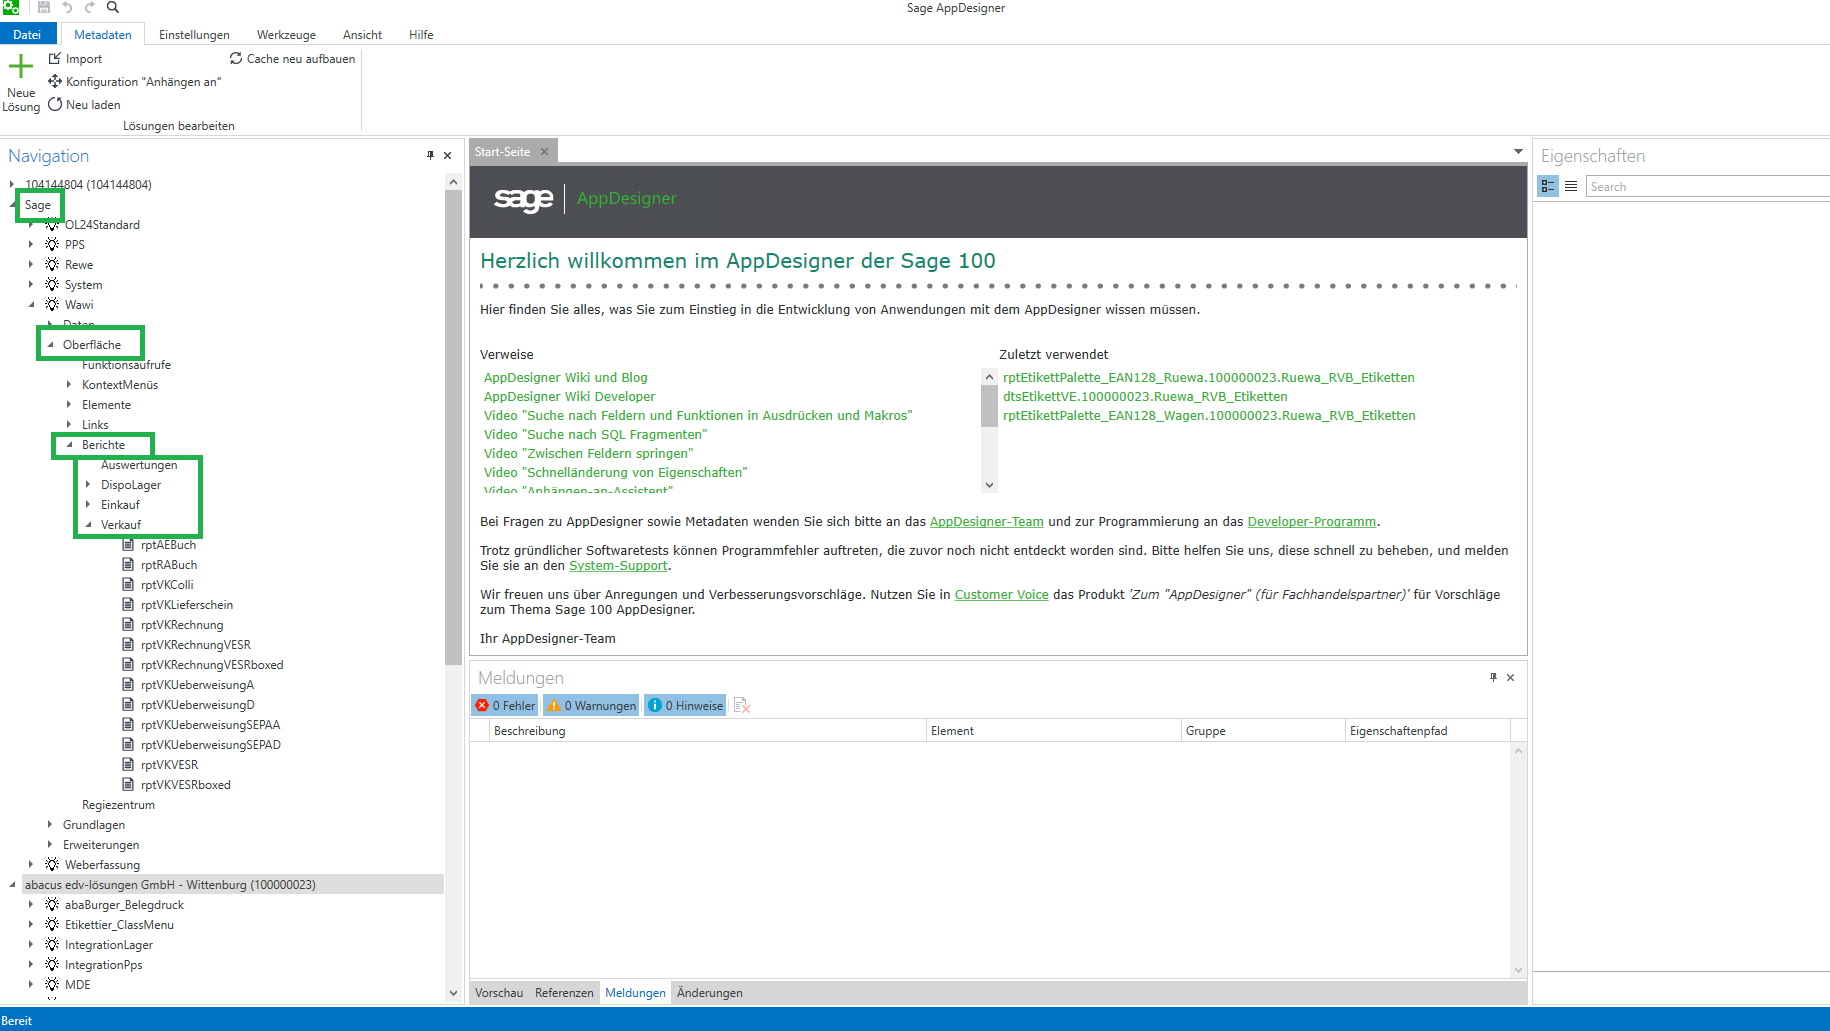
Task: Open the document tabs dropdown arrow
Action: (x=1518, y=152)
